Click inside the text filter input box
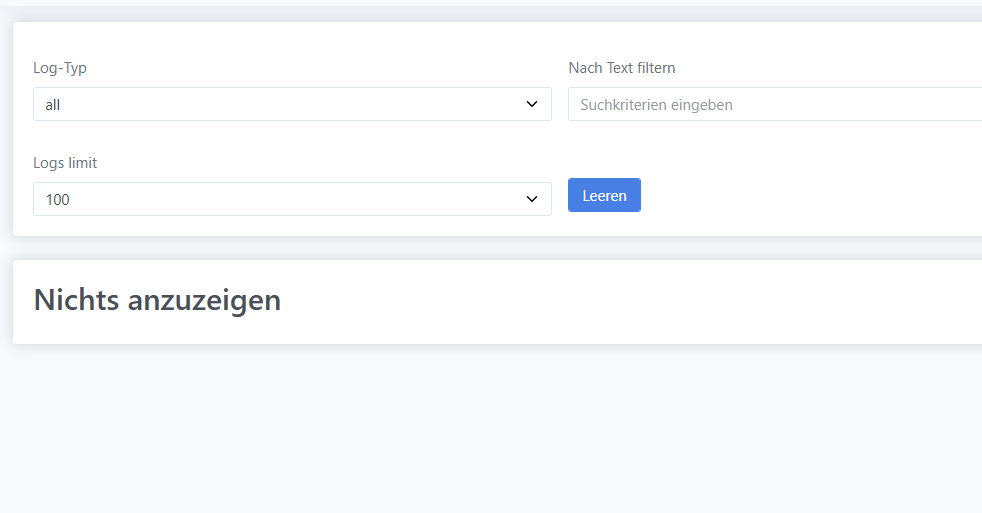Screen dimensions: 982x513 (x=775, y=104)
